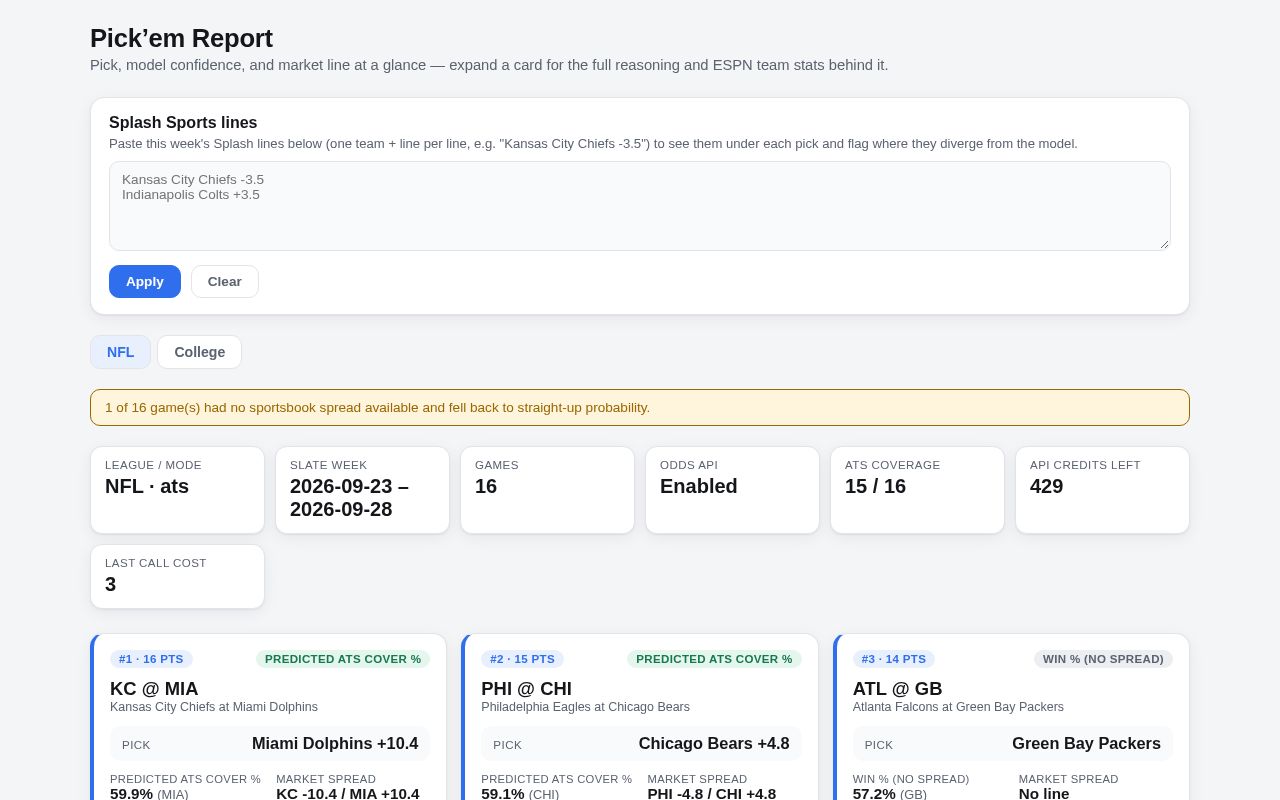Click 'PREDICTED ATS COVER %' badge on PHI card

[714, 659]
